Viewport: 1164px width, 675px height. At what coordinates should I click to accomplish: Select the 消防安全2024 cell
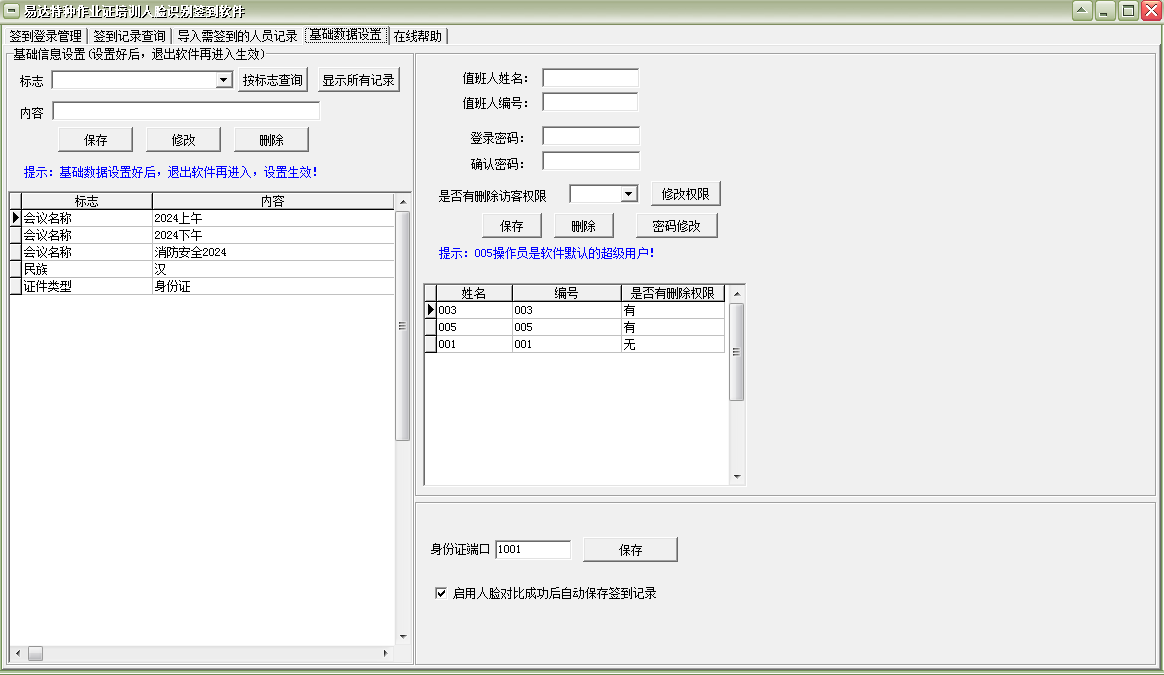(272, 252)
